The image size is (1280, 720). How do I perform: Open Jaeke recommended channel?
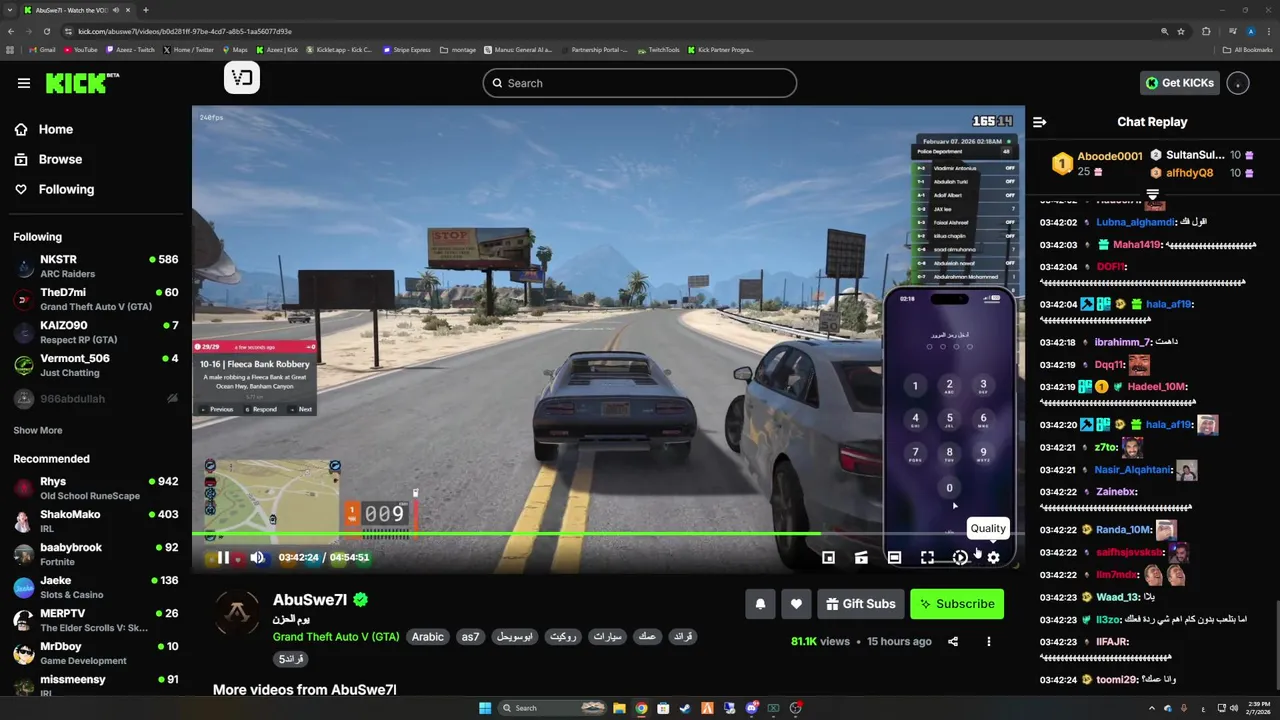pos(96,587)
